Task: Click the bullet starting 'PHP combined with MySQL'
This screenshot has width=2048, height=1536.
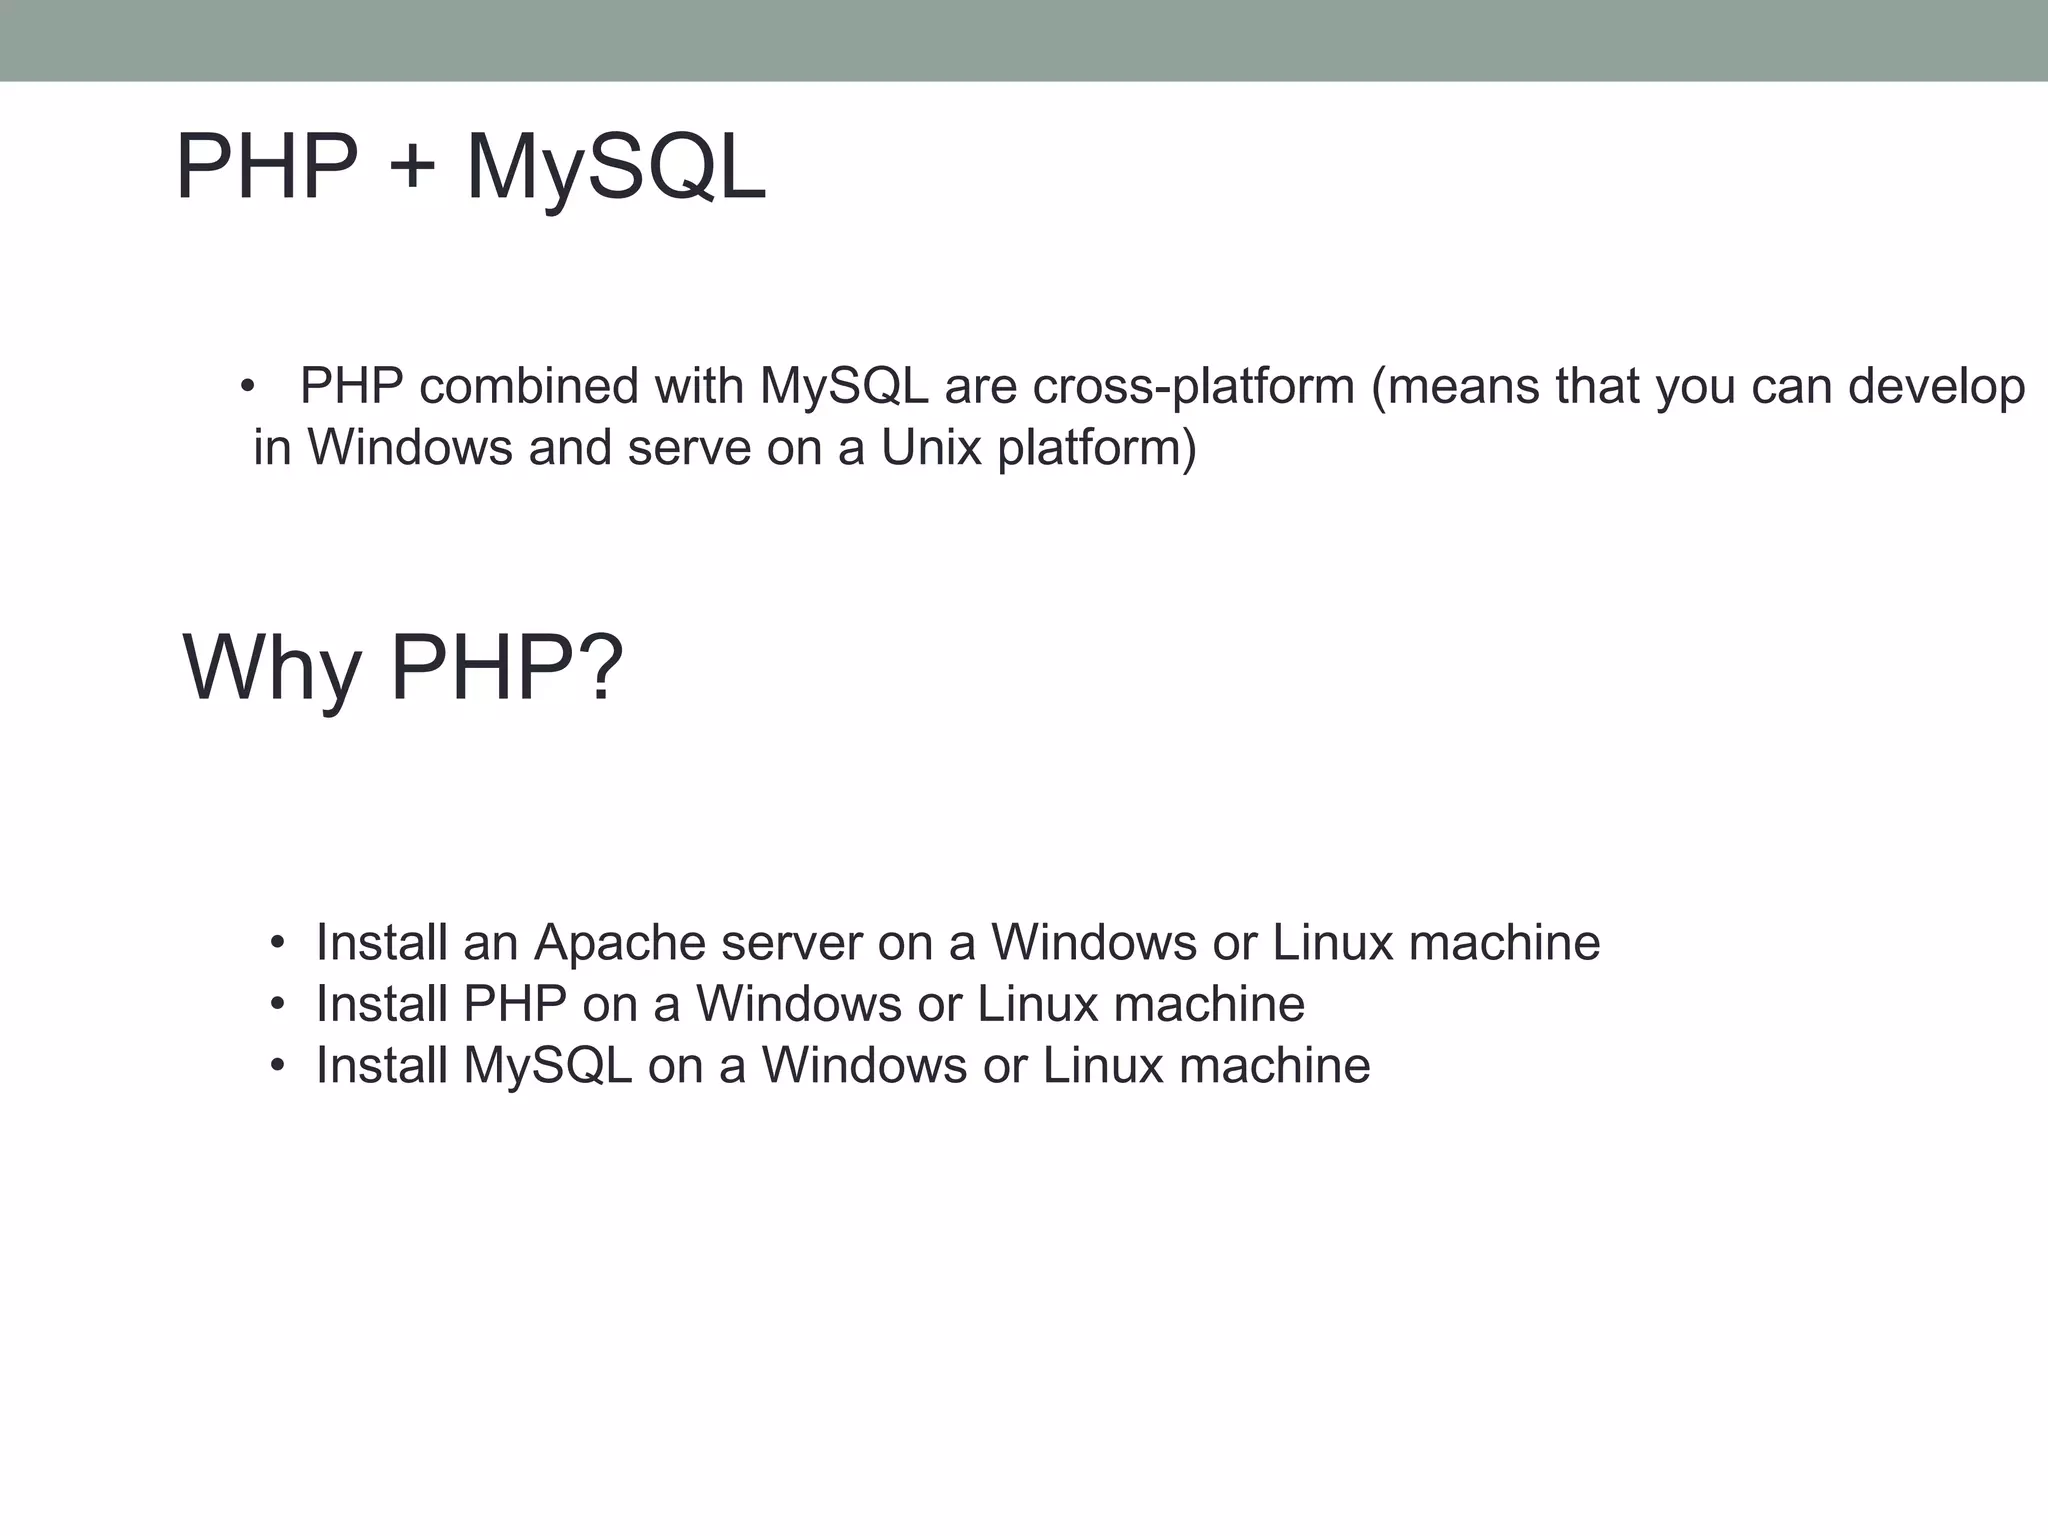Action: point(1133,416)
